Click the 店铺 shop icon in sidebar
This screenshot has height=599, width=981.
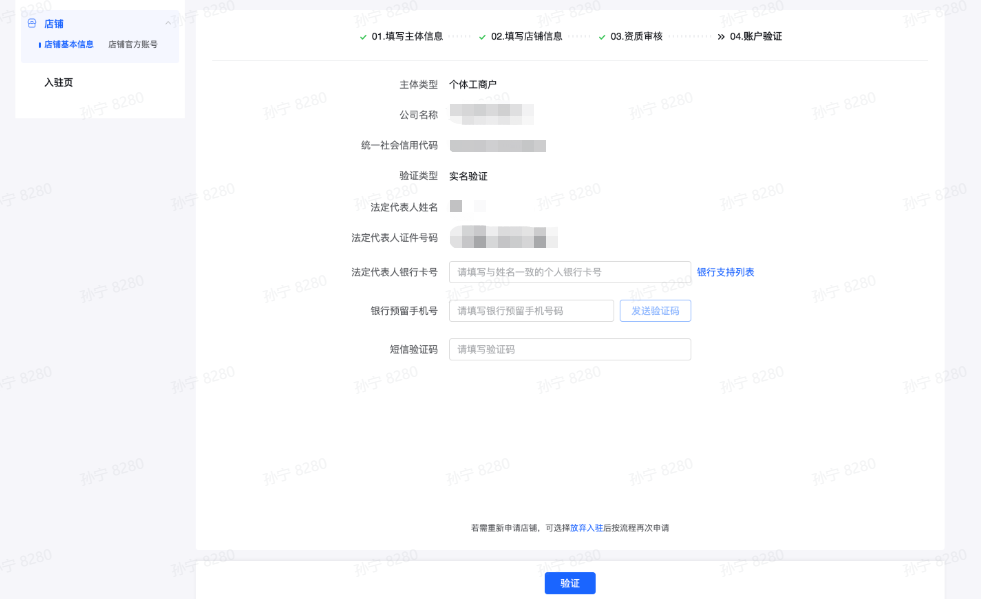point(32,23)
